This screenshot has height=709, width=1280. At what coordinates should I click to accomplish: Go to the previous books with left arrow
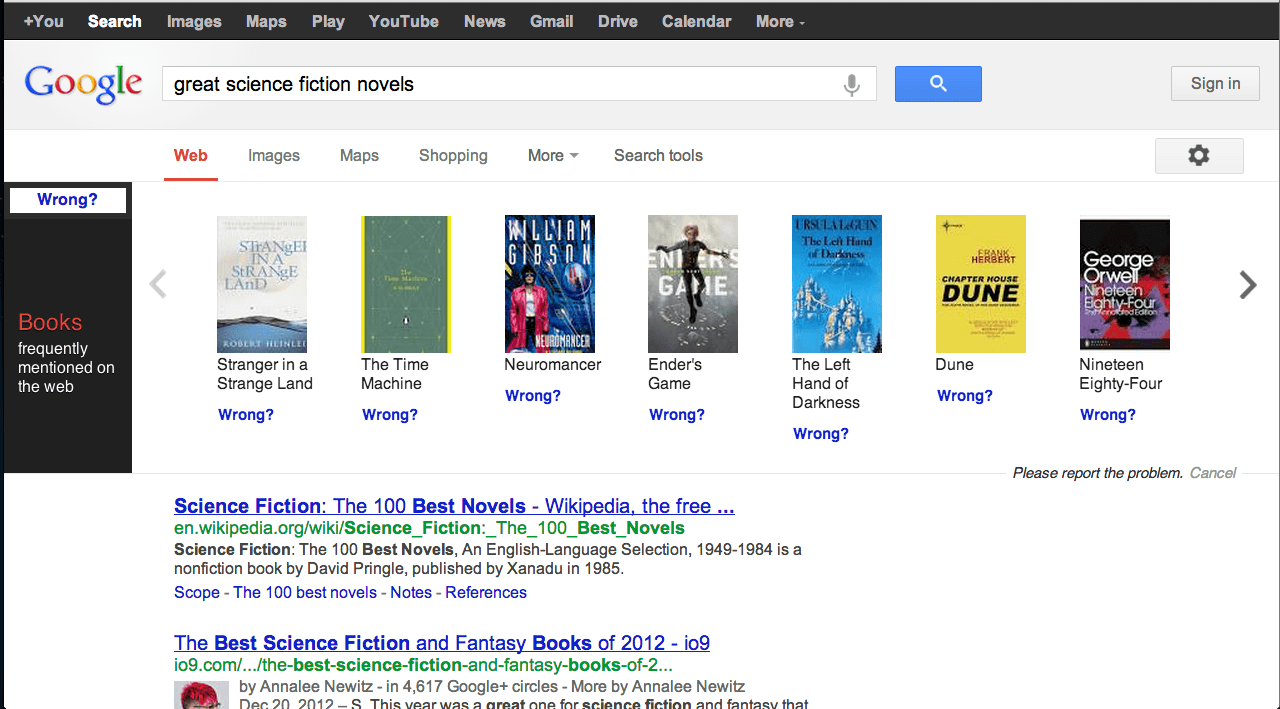tap(157, 285)
